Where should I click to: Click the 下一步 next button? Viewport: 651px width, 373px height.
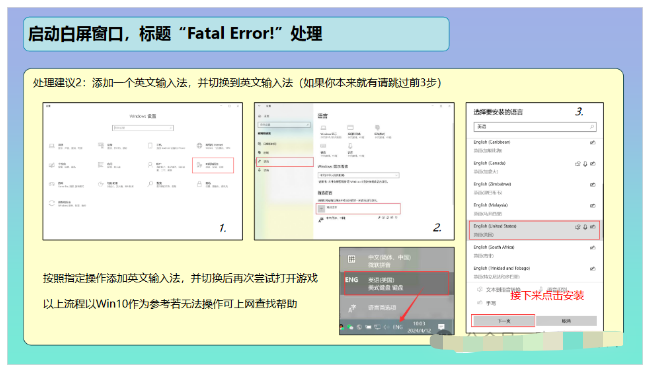[503, 321]
